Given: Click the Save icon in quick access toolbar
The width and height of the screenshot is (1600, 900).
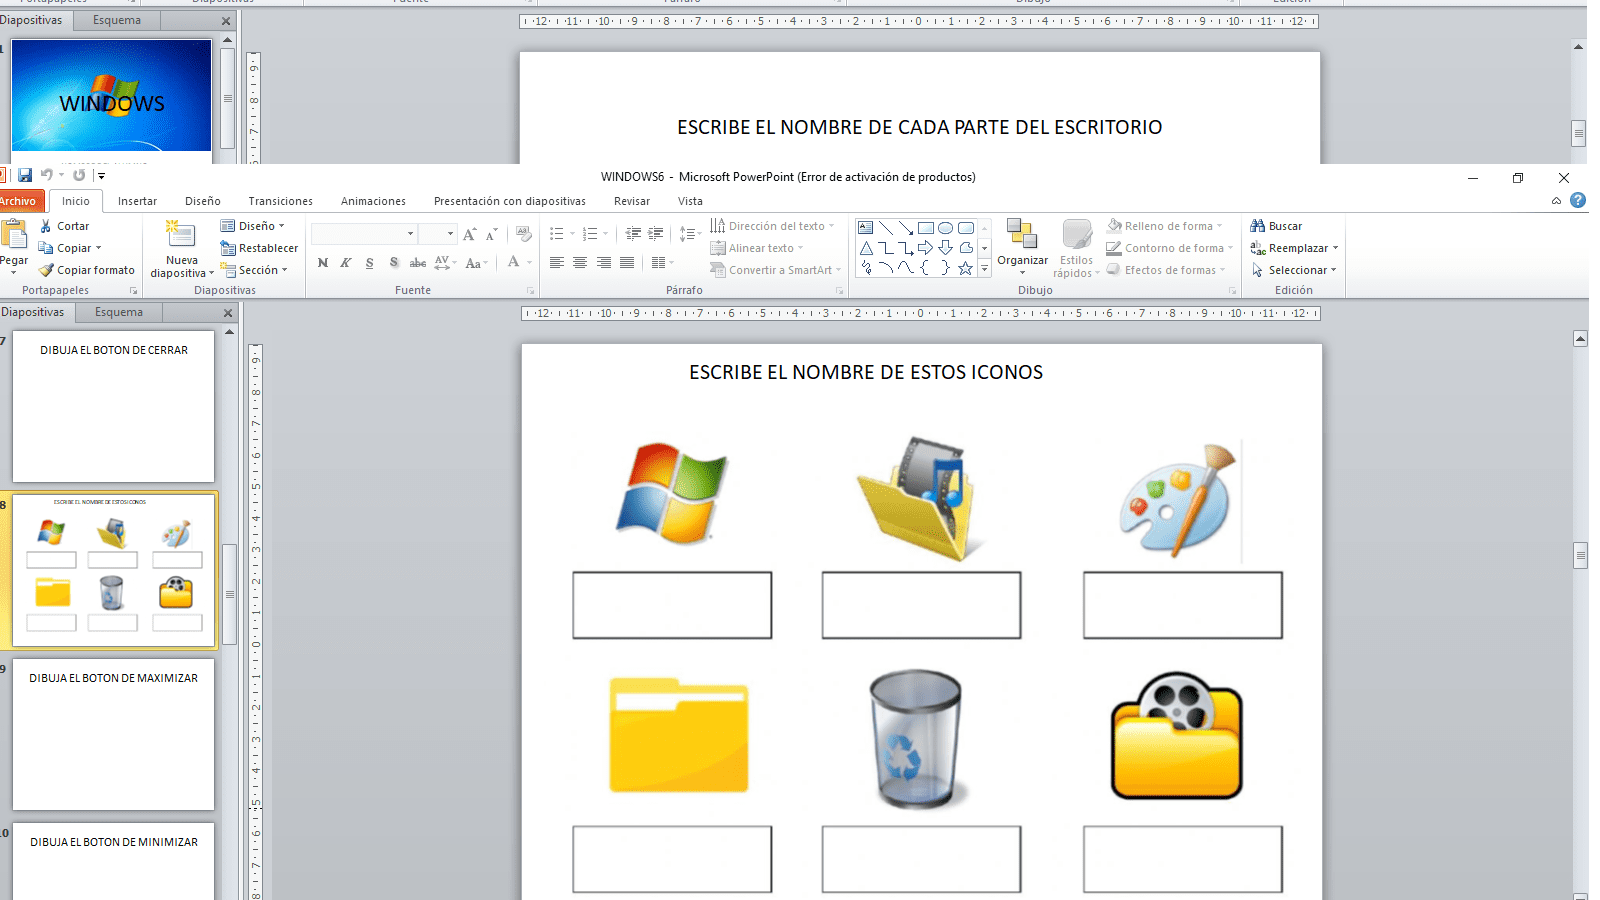Looking at the screenshot, I should (x=25, y=175).
